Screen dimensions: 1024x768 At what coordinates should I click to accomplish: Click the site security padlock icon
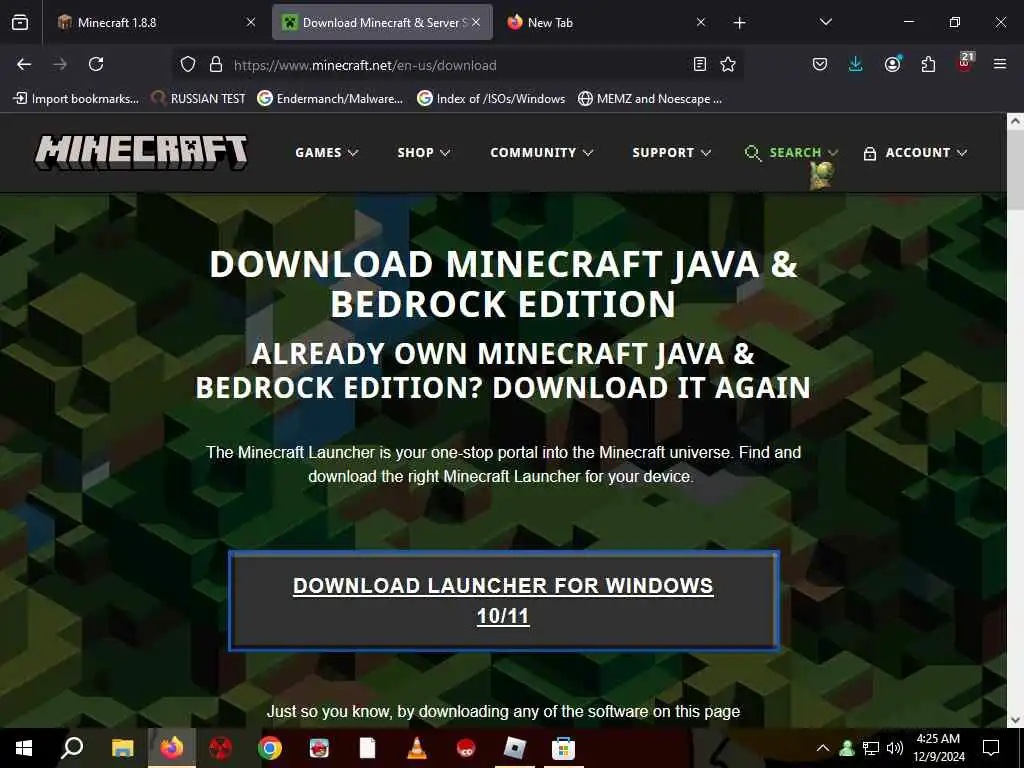pyautogui.click(x=216, y=65)
